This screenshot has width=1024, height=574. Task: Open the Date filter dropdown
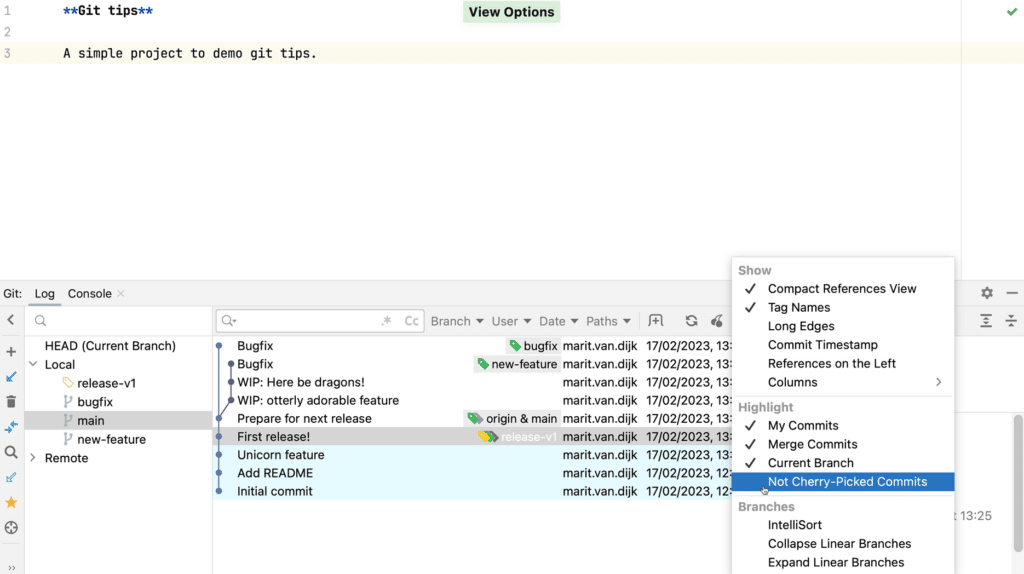(x=558, y=321)
